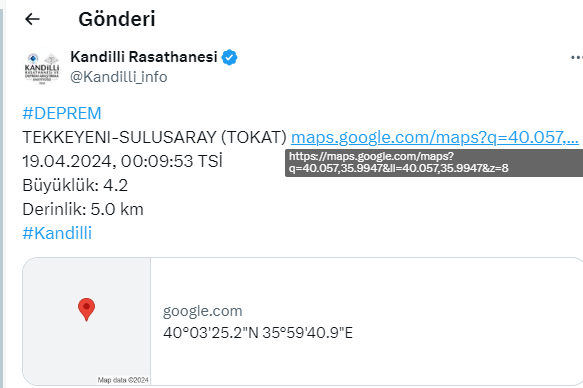Screen dimensions: 583x388
Task: Click the Gönderi page heading
Action: pos(117,19)
